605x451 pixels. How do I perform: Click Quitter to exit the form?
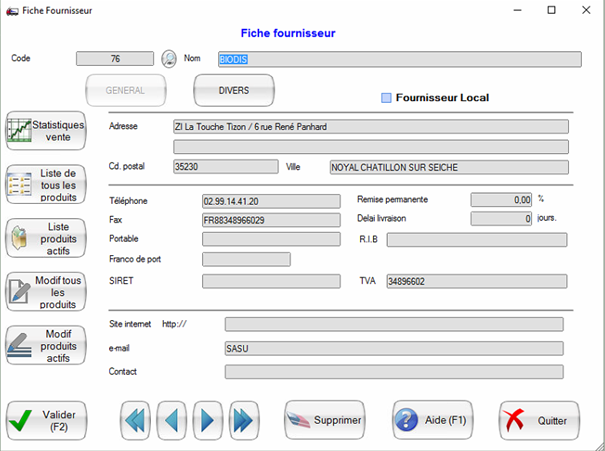[539, 420]
